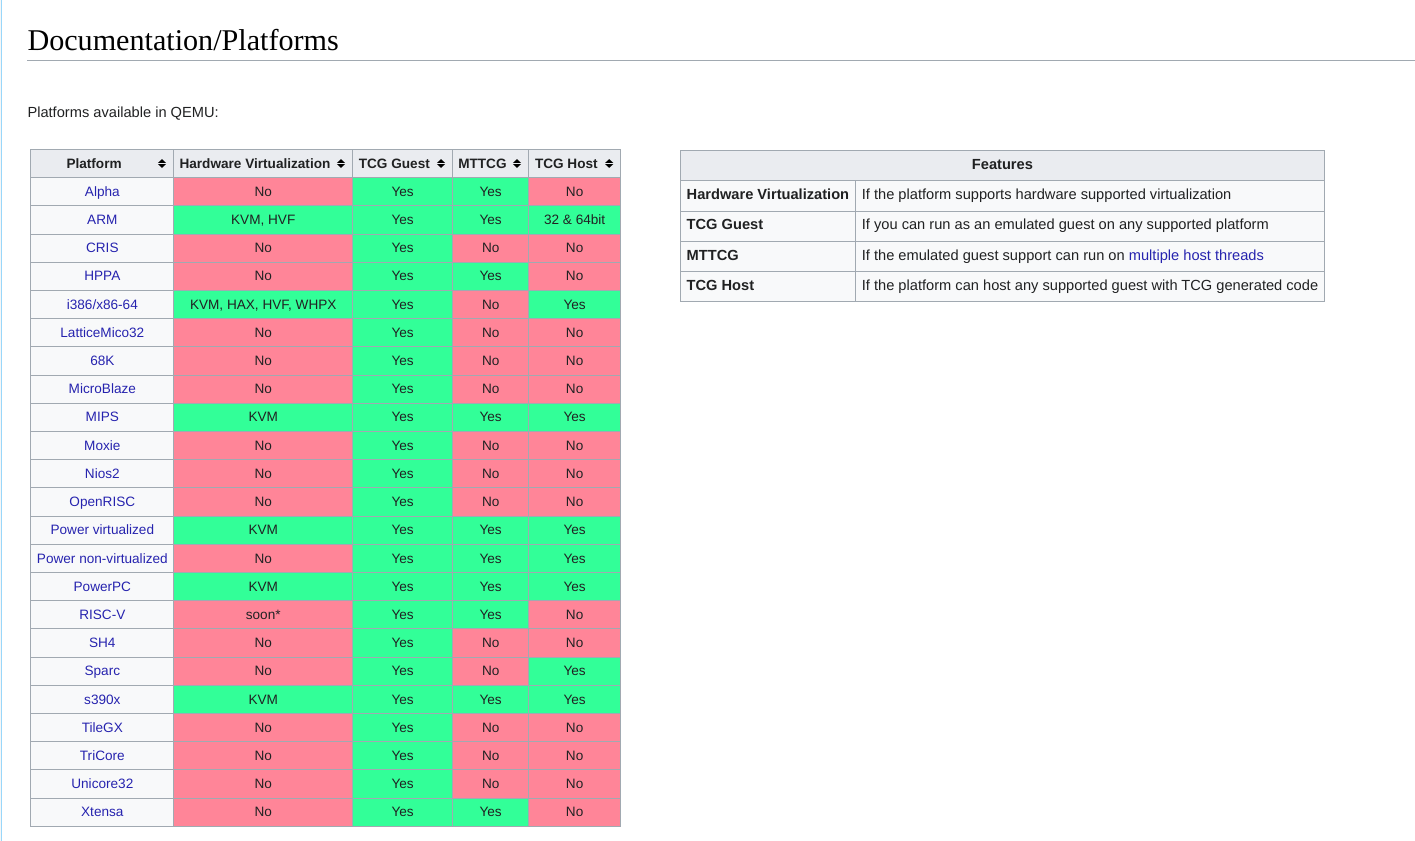Image resolution: width=1415 pixels, height=841 pixels.
Task: Open Power non-virtualized link
Action: pyautogui.click(x=102, y=559)
